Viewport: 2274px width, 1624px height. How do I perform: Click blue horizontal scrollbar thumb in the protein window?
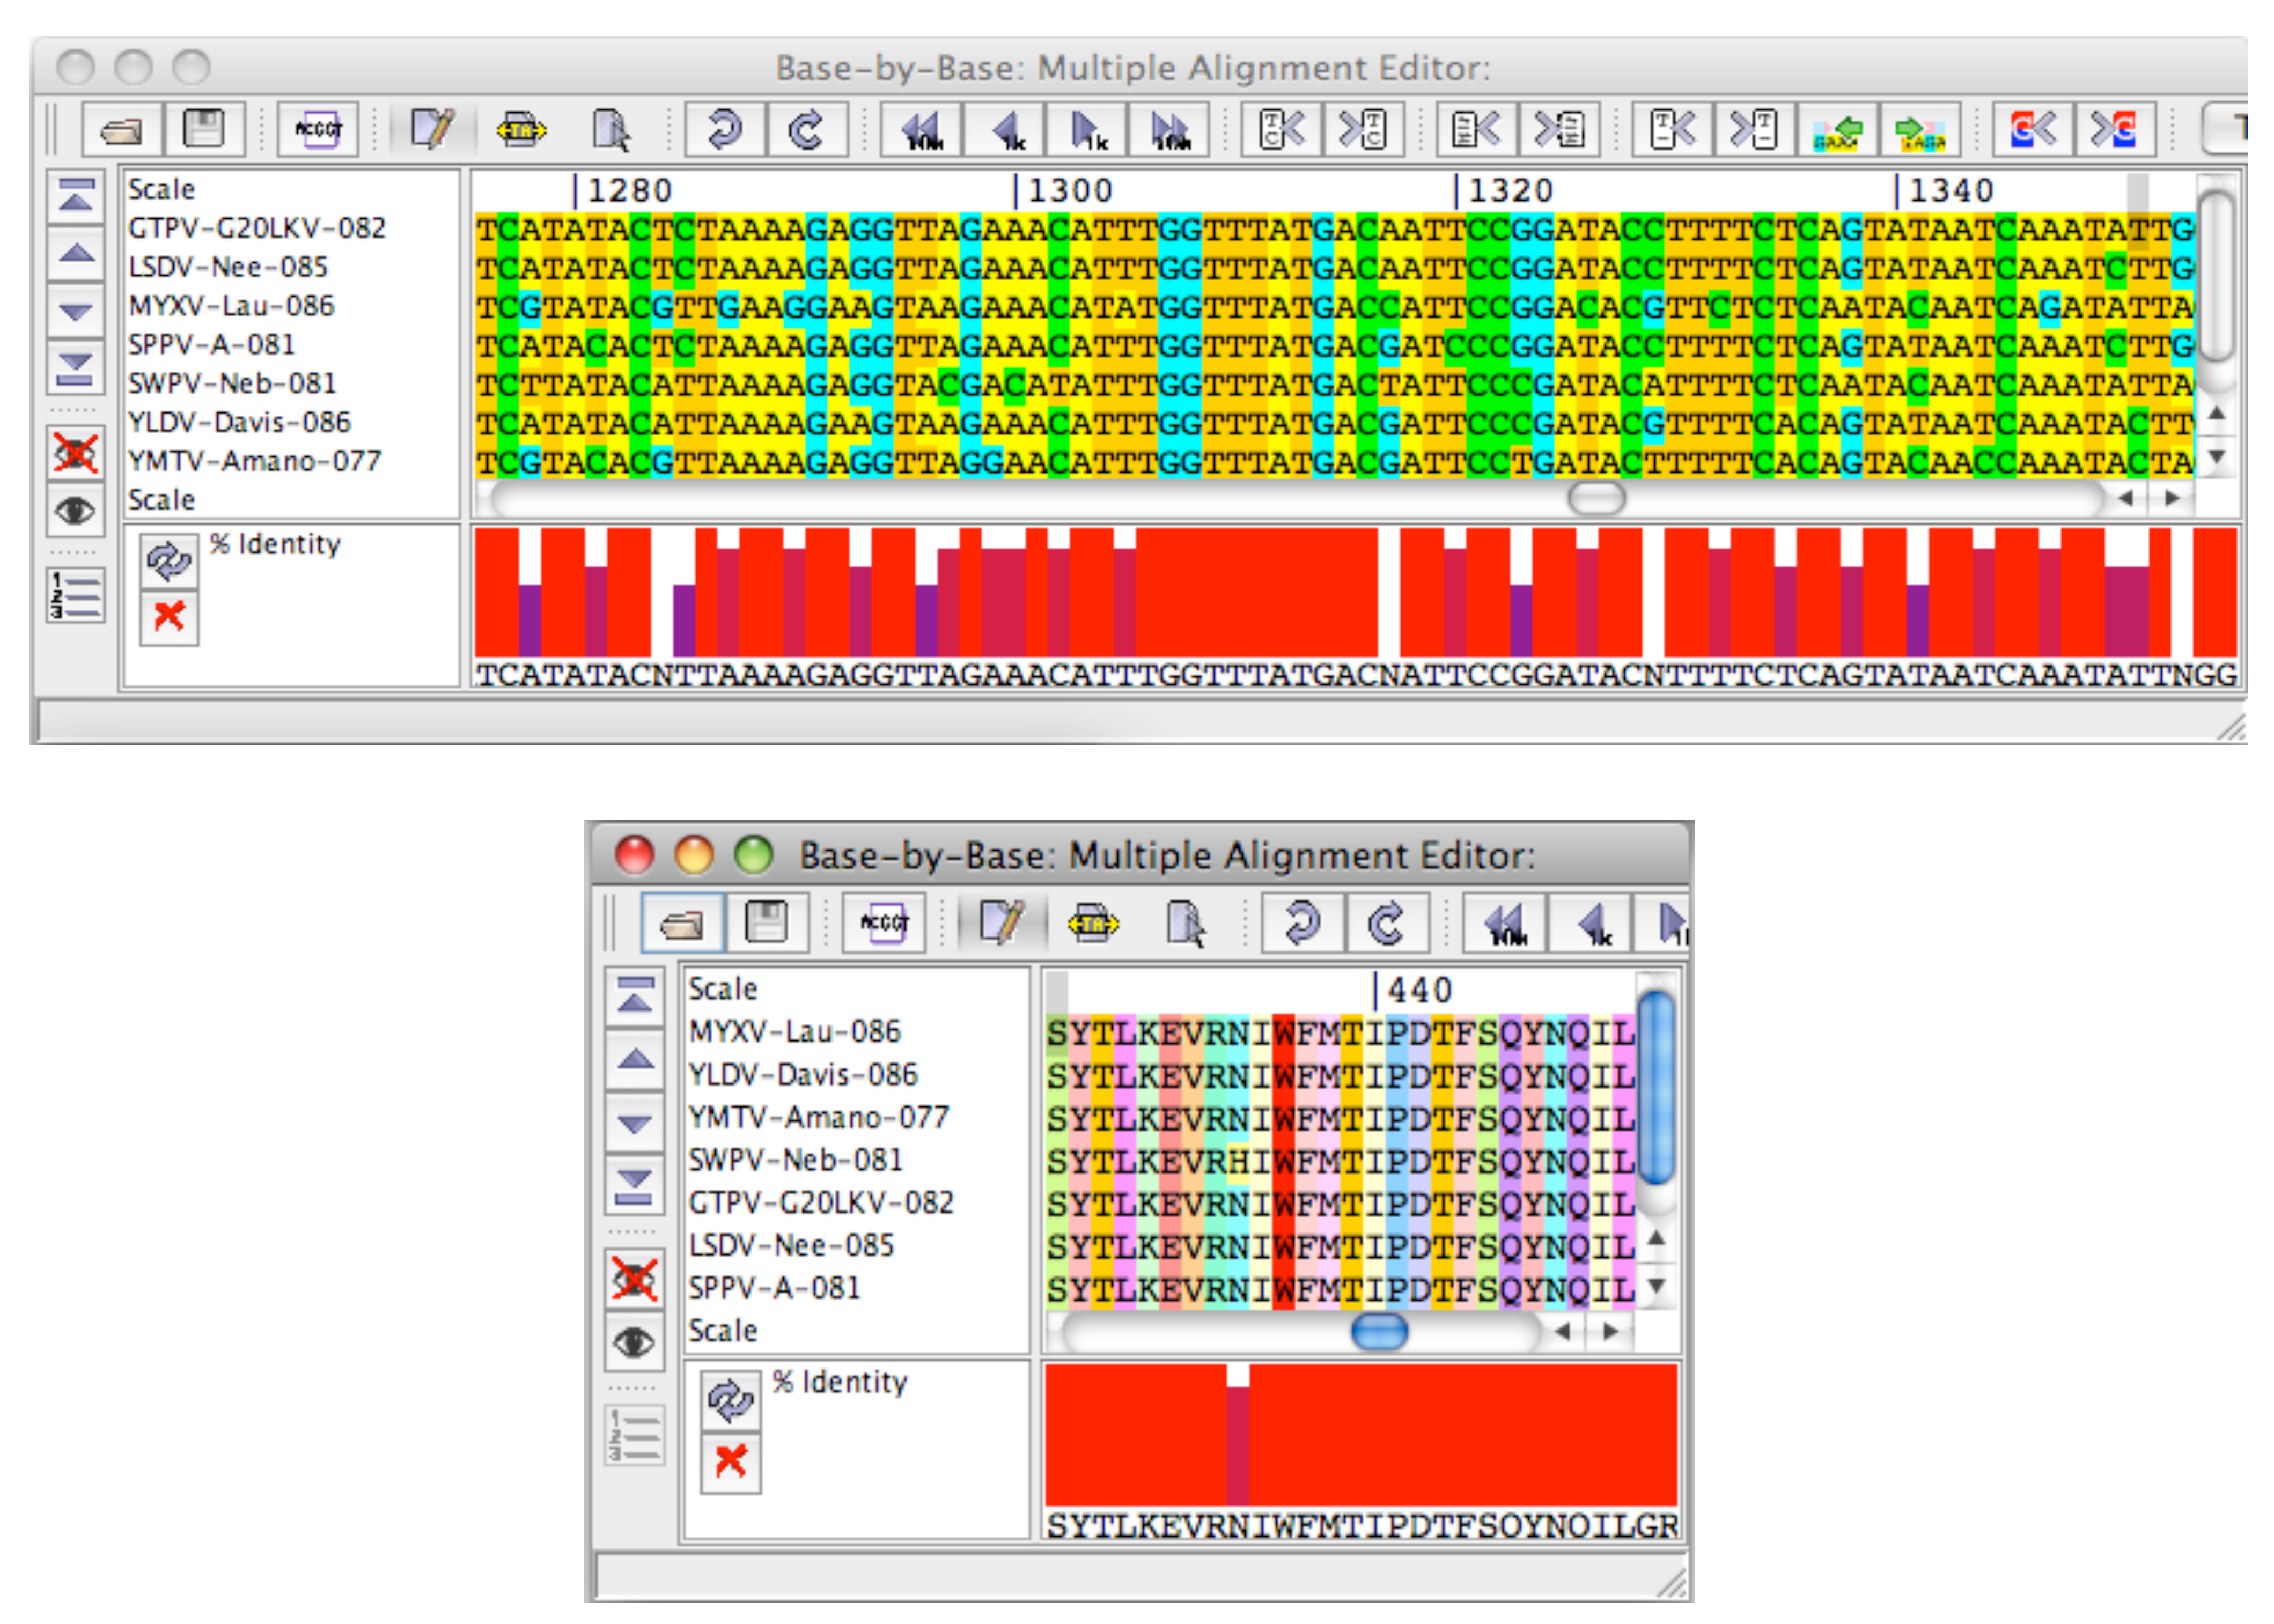[x=1379, y=1331]
